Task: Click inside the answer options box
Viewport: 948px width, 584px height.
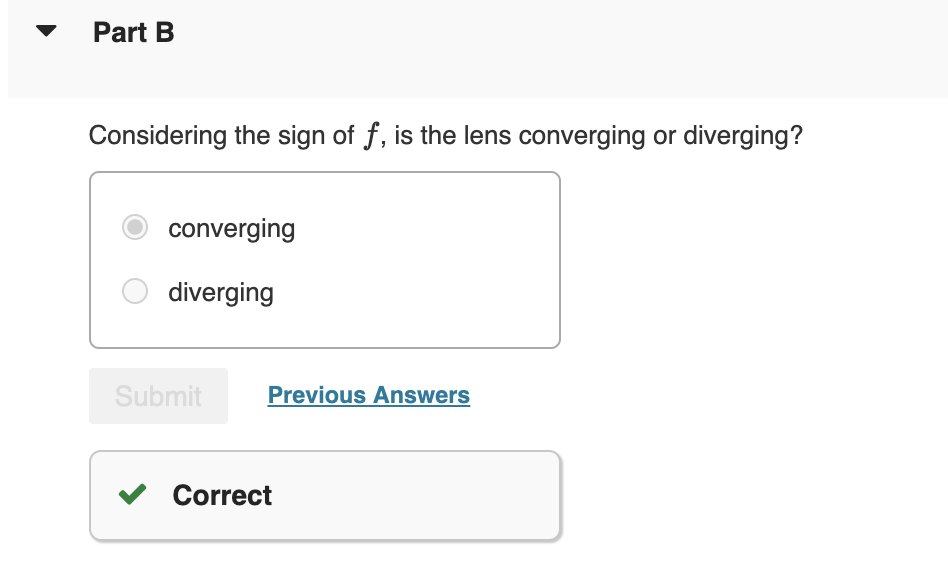Action: (325, 259)
